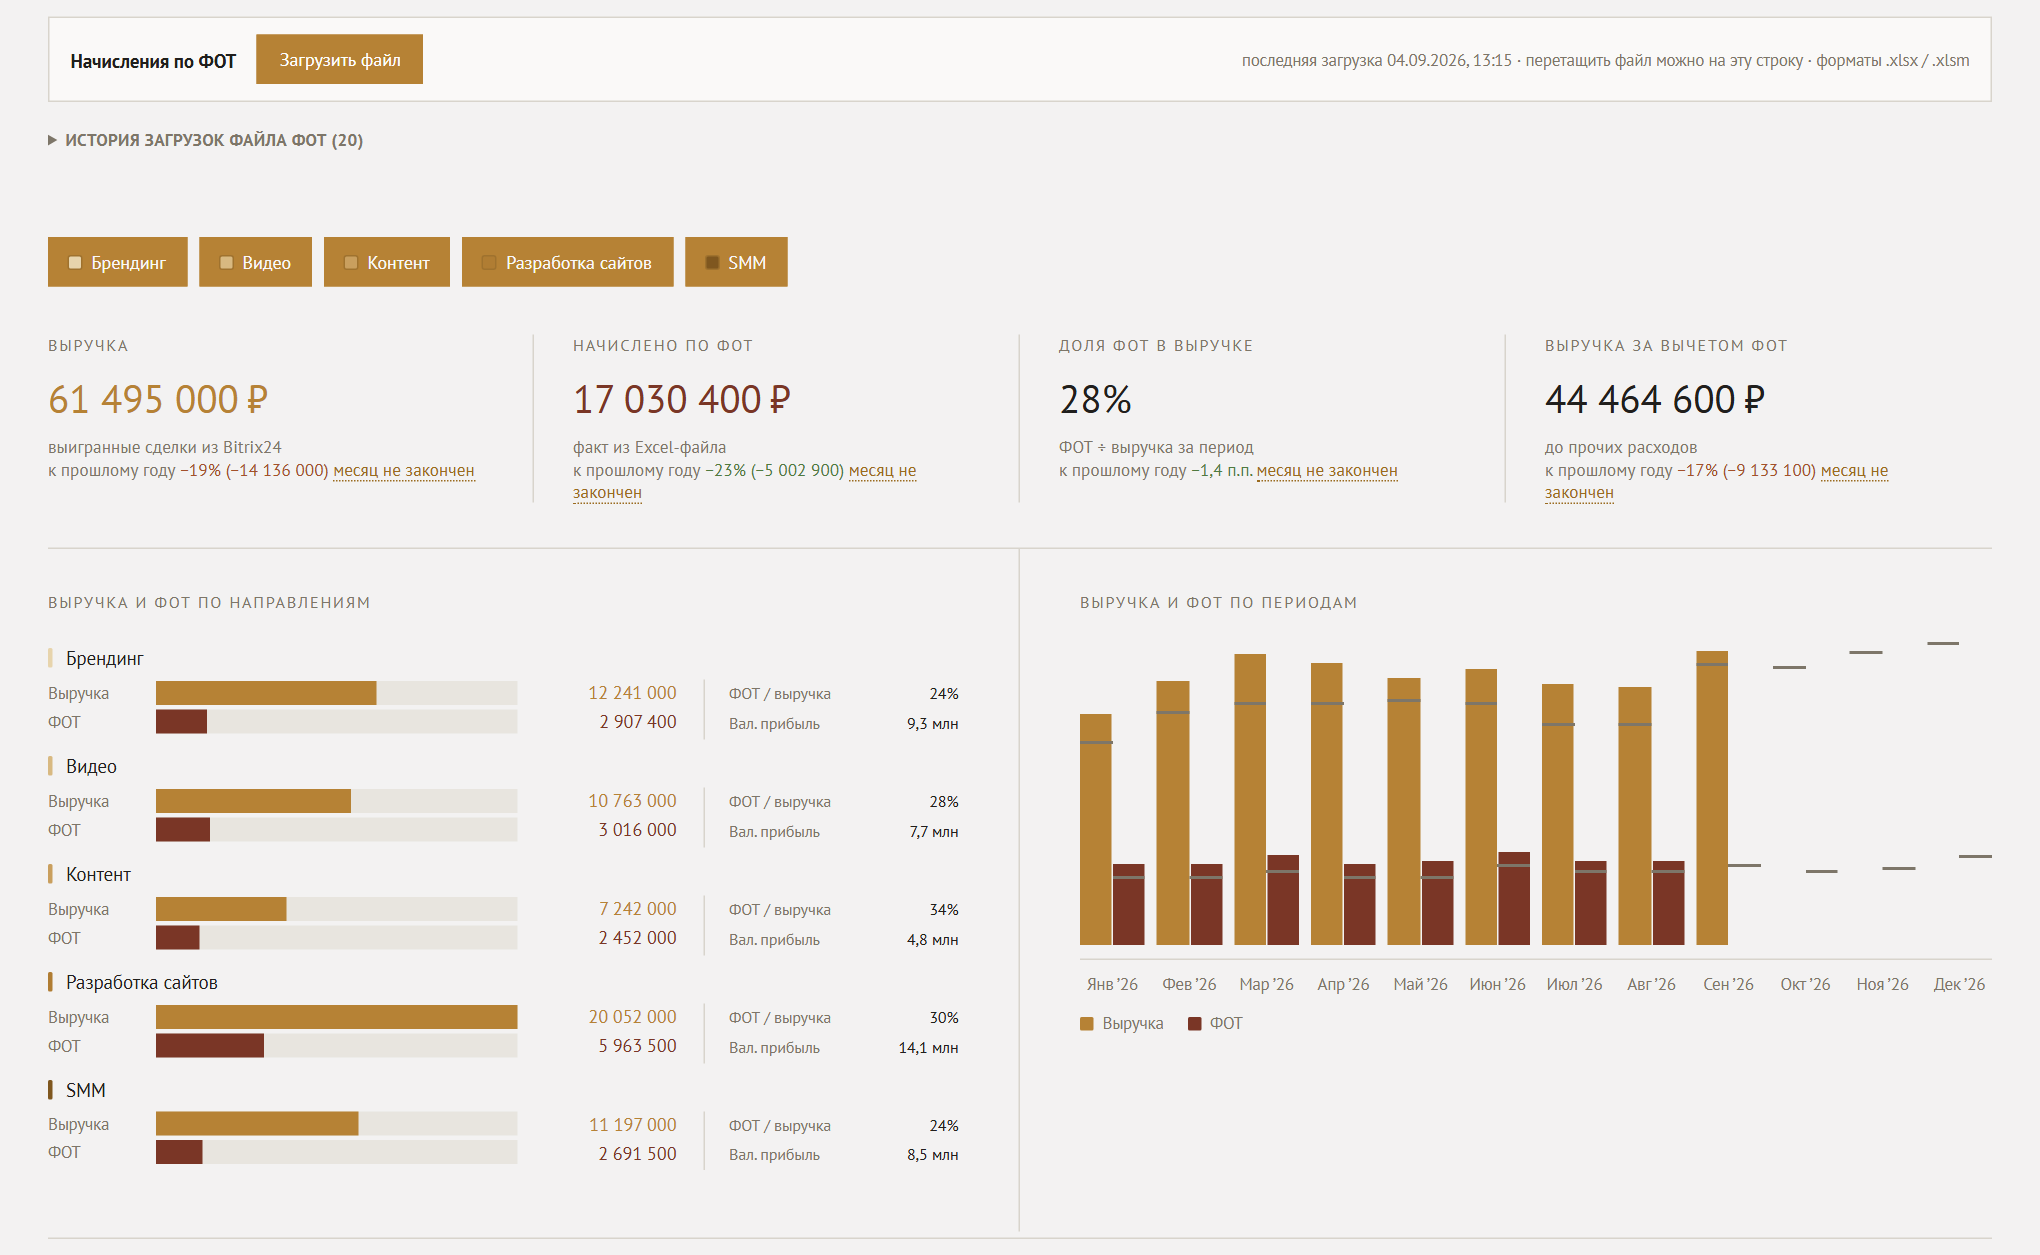2040x1255 pixels.
Task: Click 'месяц не закончен' under Выручка за вычетом ФОТ
Action: point(1854,471)
